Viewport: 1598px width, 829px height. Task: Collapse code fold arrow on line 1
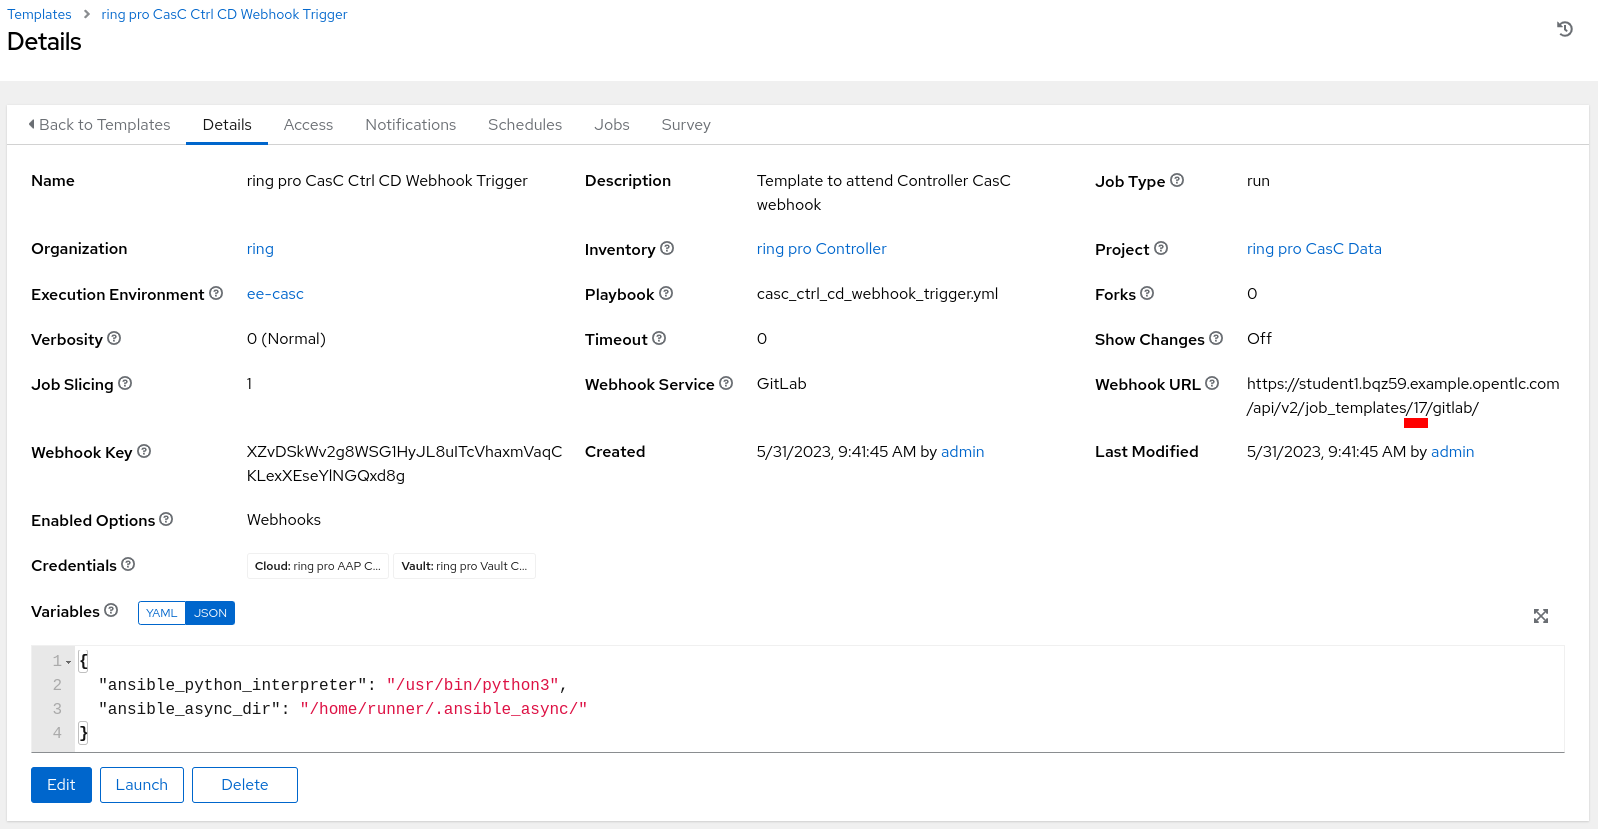pos(68,662)
